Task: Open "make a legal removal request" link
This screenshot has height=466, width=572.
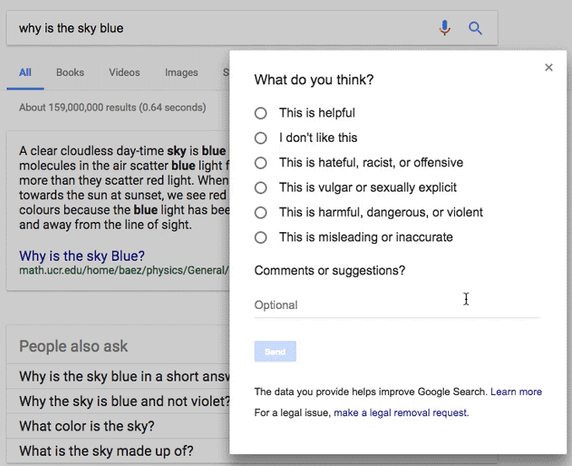Action: pyautogui.click(x=400, y=413)
